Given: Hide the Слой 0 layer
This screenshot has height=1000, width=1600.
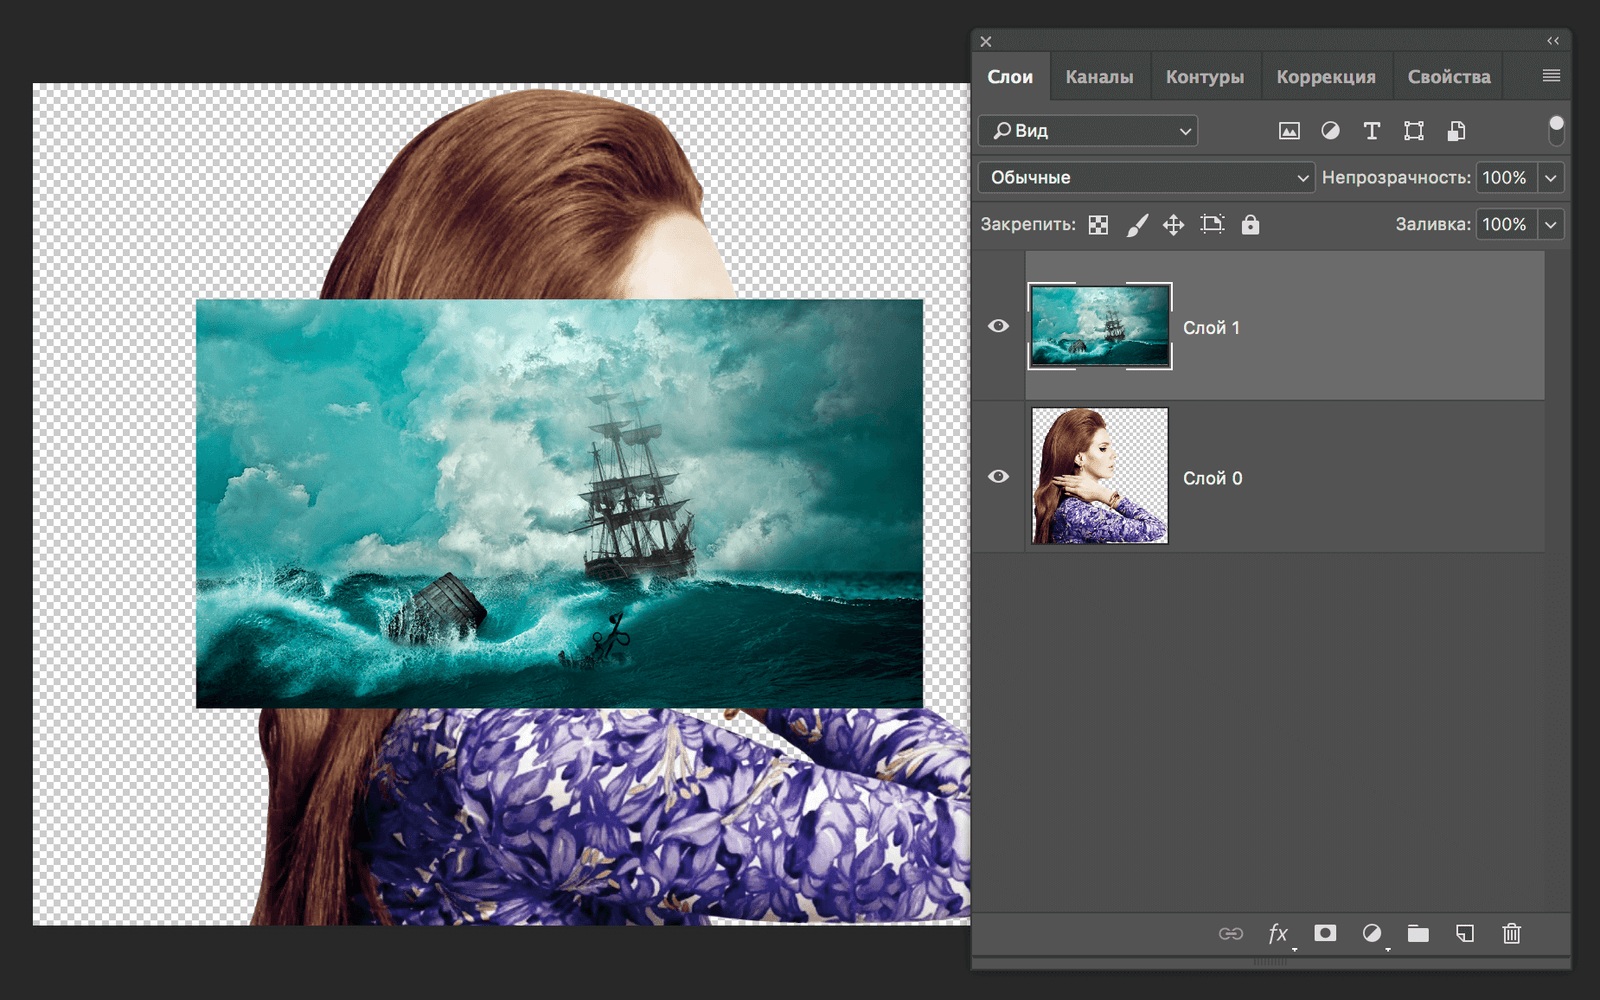Looking at the screenshot, I should (x=998, y=476).
